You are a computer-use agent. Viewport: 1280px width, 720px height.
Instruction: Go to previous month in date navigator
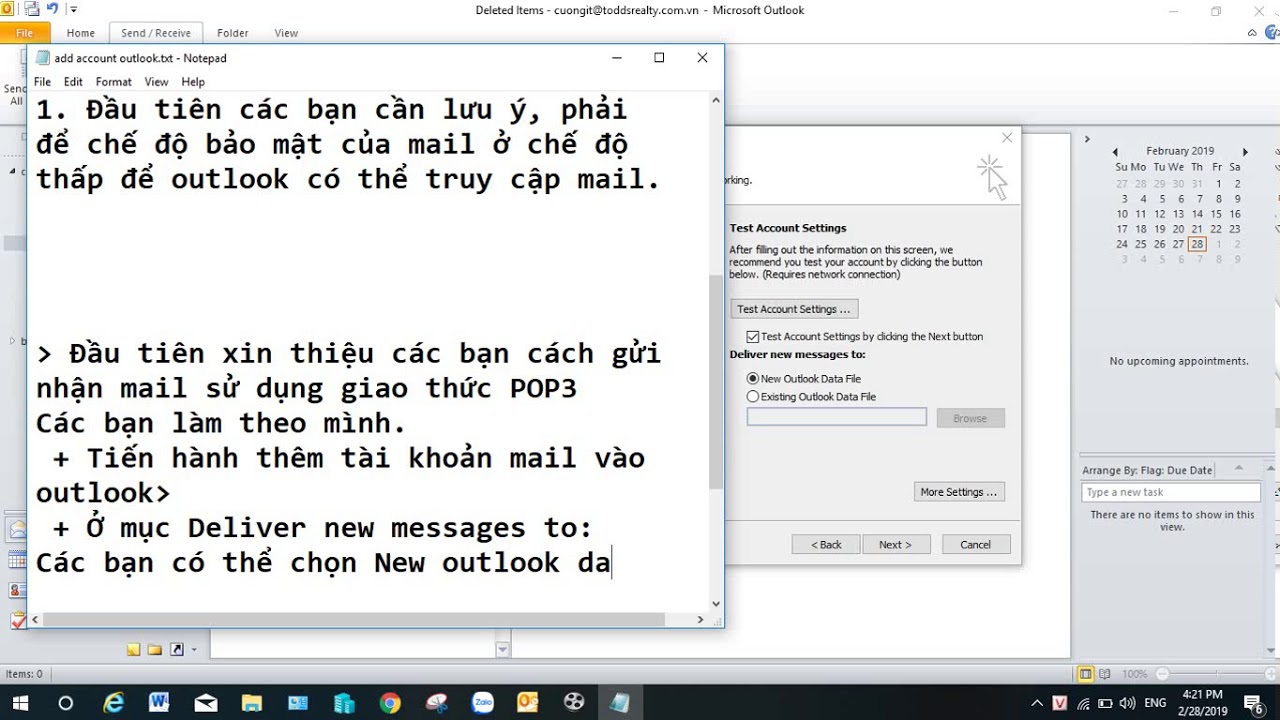(1116, 152)
